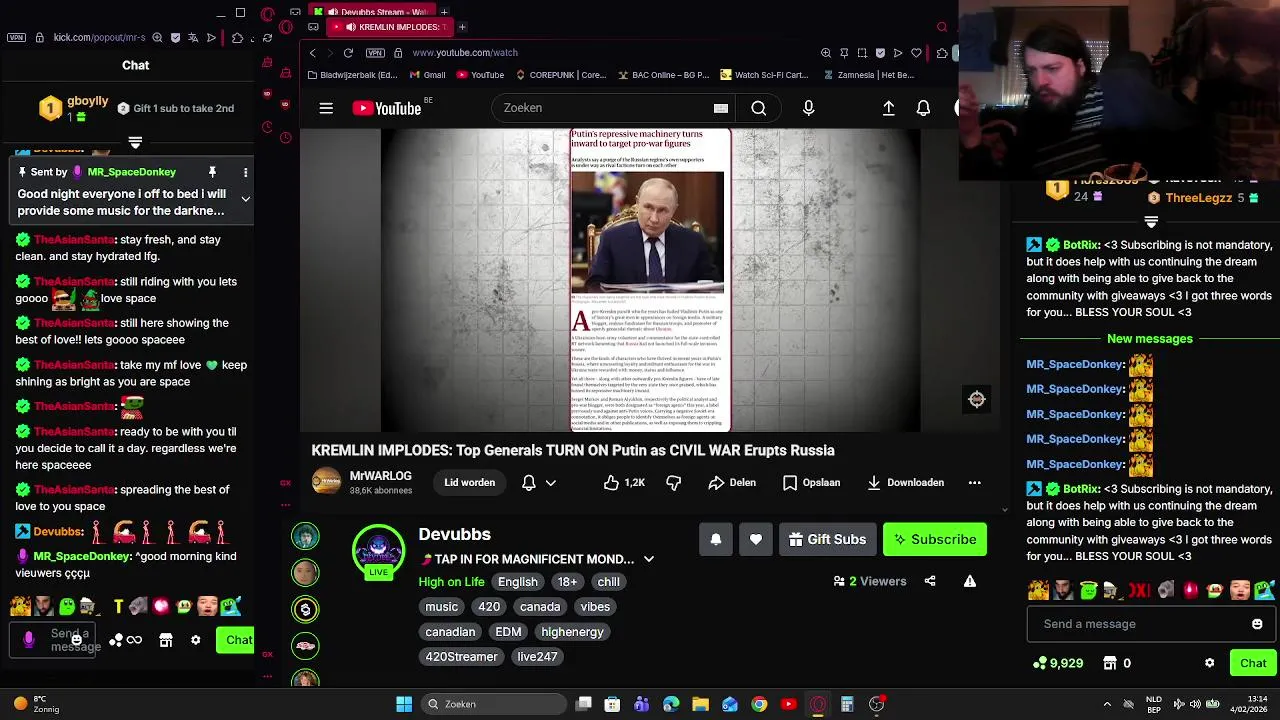
Task: Click Gift Subs button
Action: 828,540
